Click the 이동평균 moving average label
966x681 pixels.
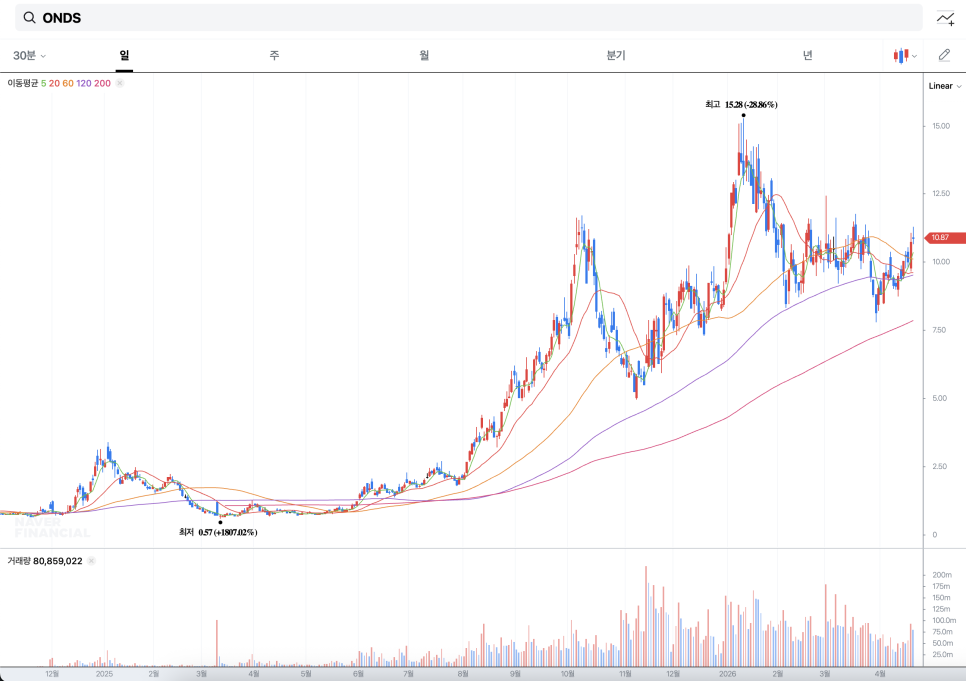pyautogui.click(x=22, y=84)
